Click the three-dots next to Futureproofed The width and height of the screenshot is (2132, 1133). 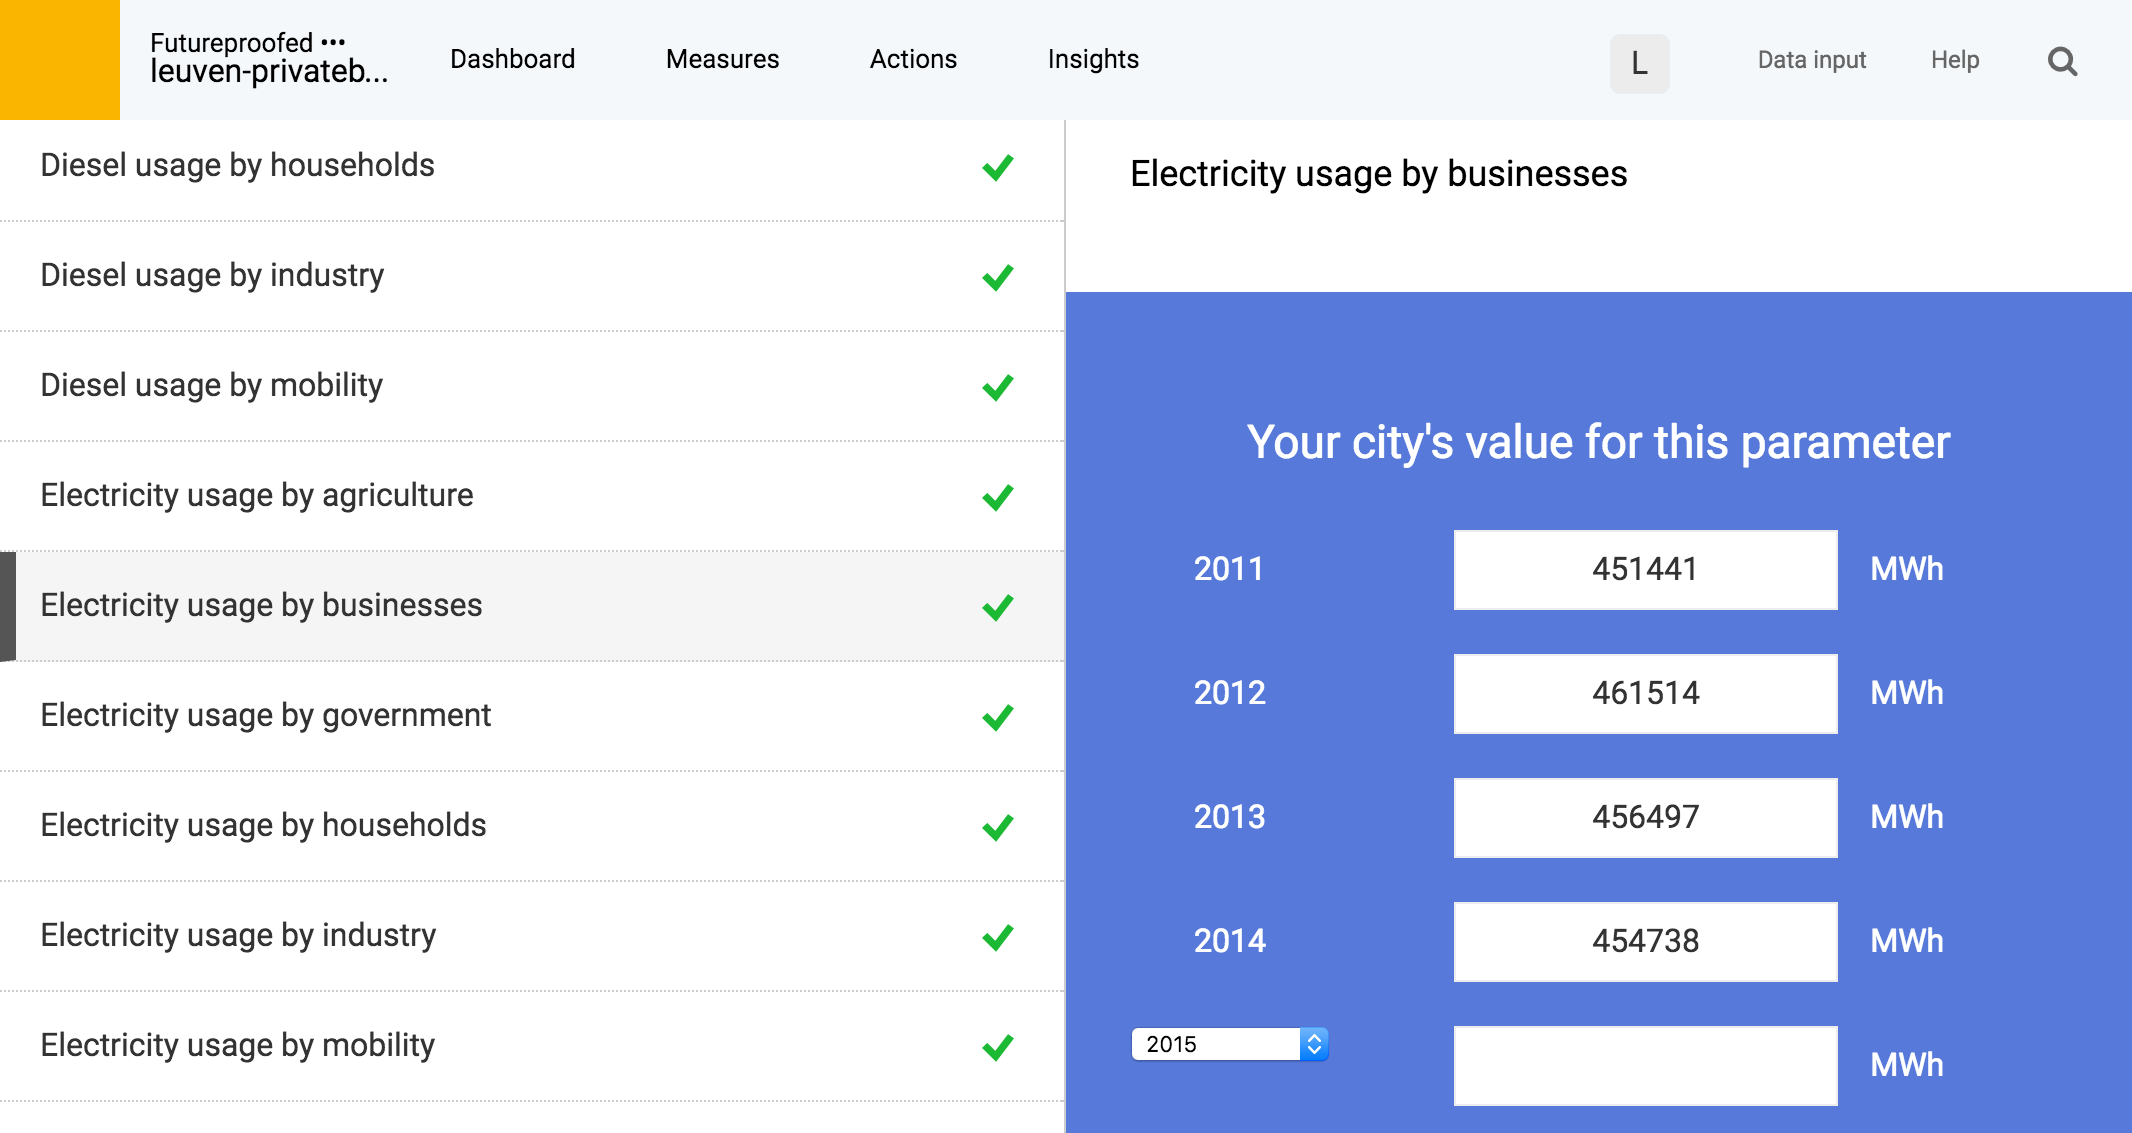click(x=334, y=42)
